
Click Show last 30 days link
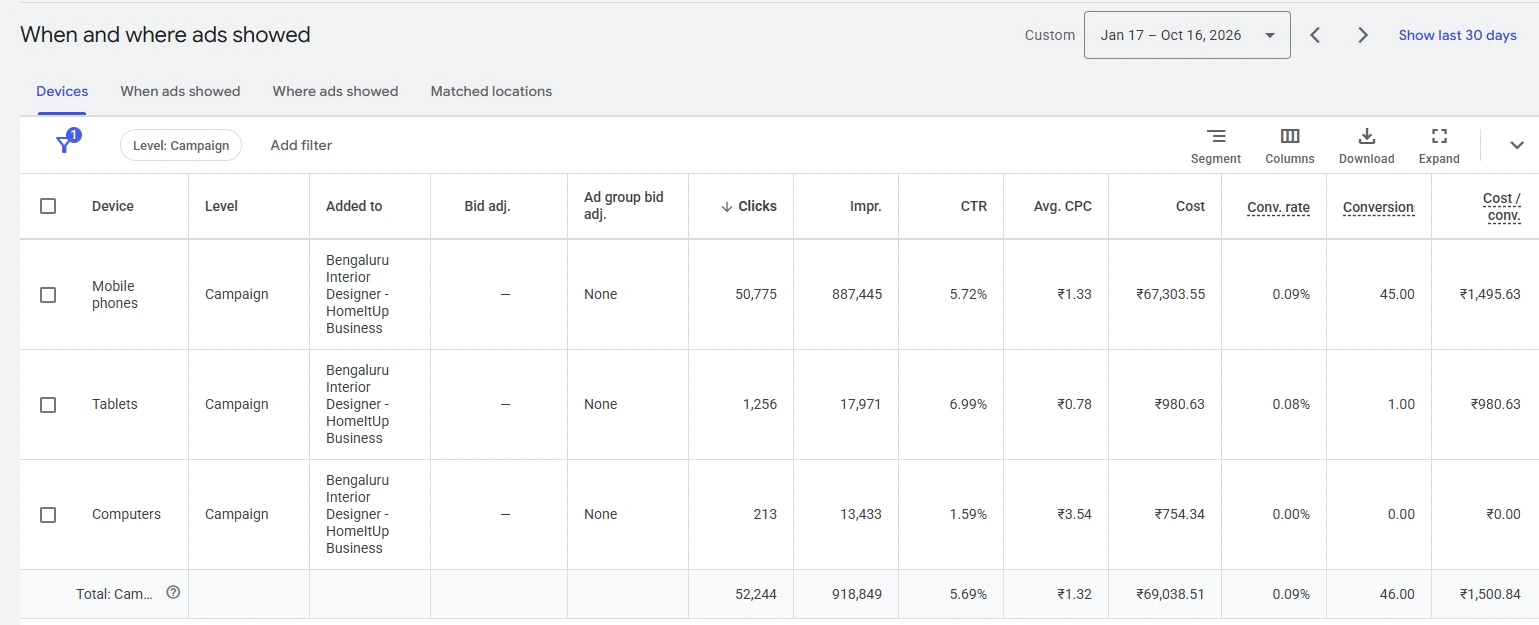1457,35
